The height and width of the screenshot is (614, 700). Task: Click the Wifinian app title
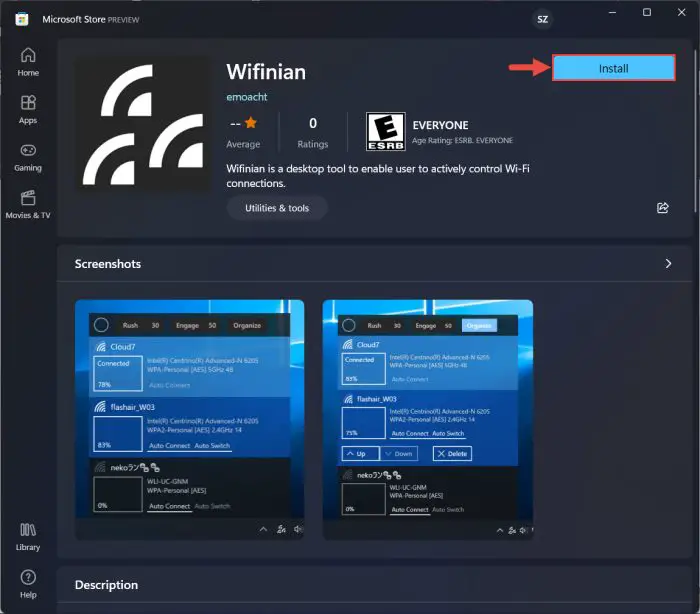pyautogui.click(x=266, y=72)
